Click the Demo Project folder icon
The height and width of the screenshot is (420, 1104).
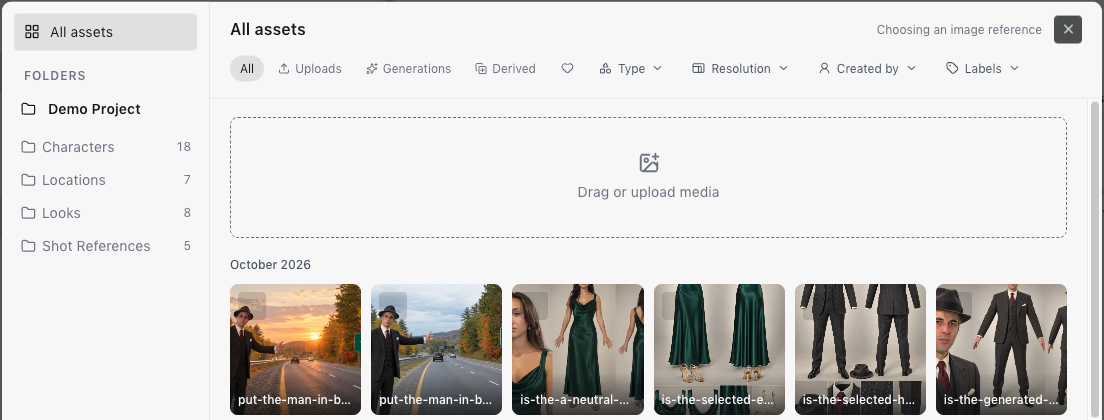pyautogui.click(x=28, y=109)
